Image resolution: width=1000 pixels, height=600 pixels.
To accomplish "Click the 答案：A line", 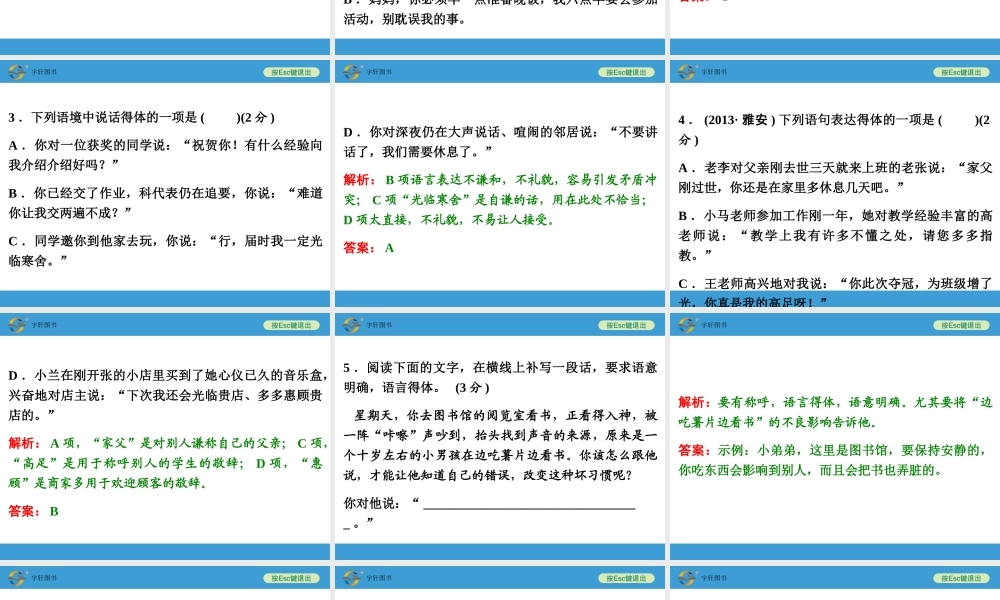I will coord(369,248).
